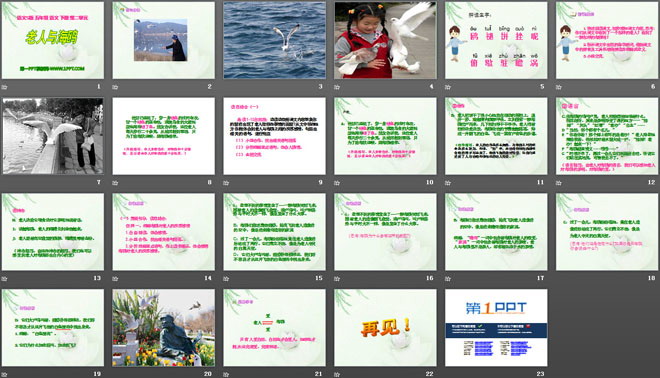Select slide 20 showing the bronze statue

pyautogui.click(x=163, y=327)
